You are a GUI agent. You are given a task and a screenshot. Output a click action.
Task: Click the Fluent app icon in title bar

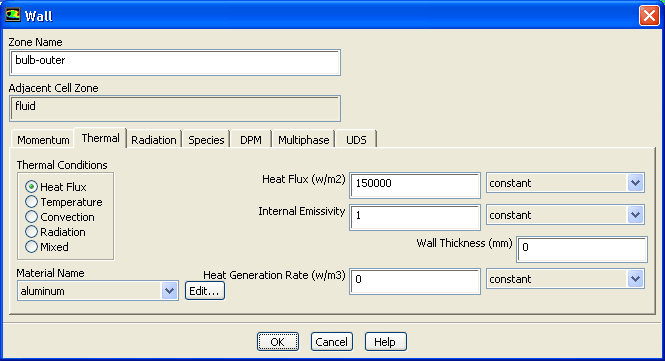pyautogui.click(x=12, y=15)
